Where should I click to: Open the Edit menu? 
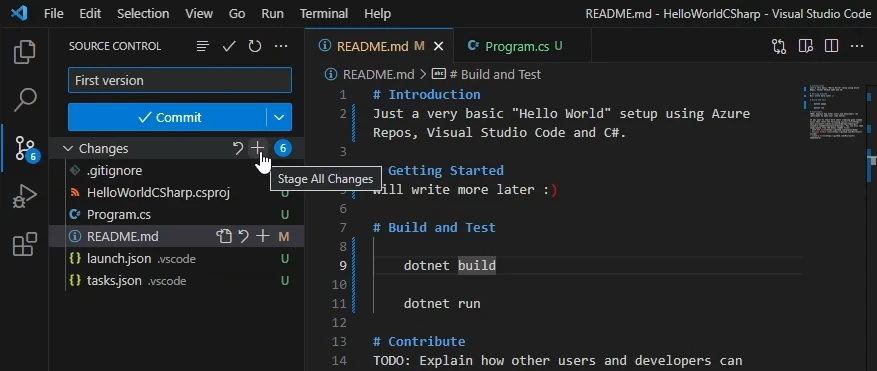(90, 14)
